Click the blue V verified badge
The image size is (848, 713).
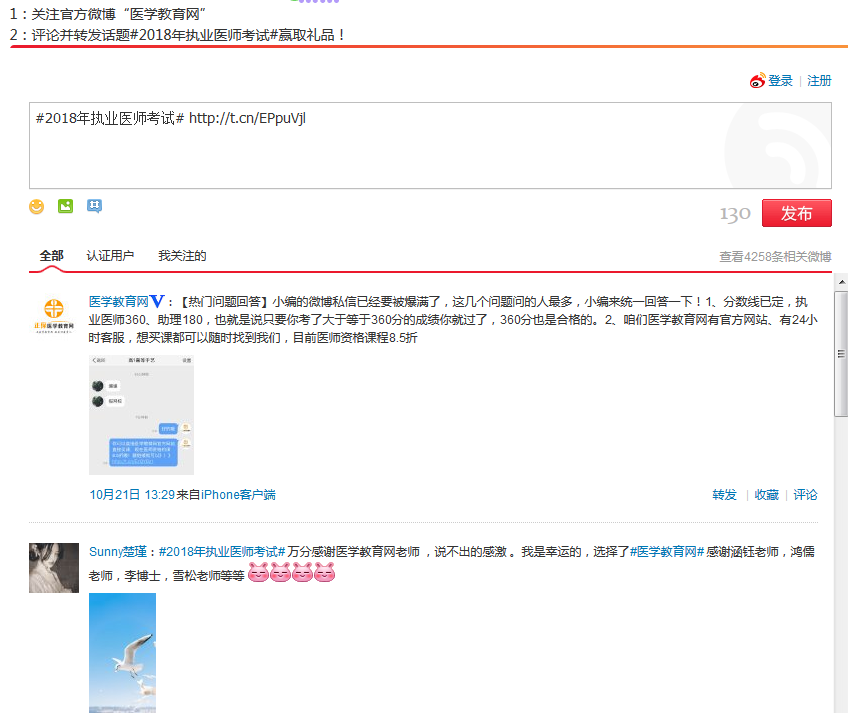[157, 301]
